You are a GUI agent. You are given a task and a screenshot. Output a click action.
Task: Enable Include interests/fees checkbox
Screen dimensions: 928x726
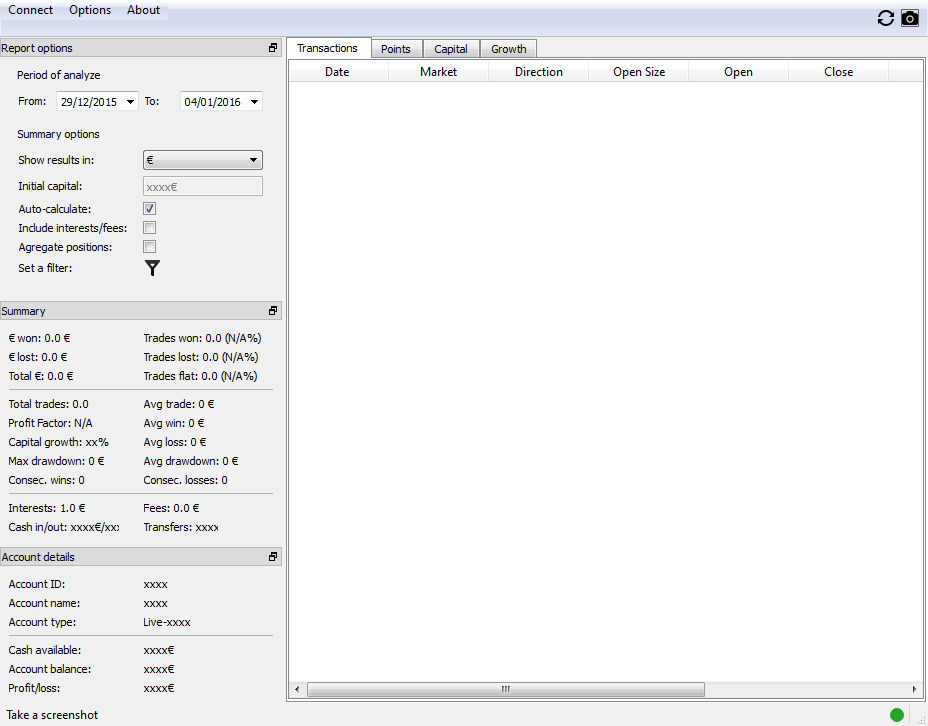coord(150,228)
